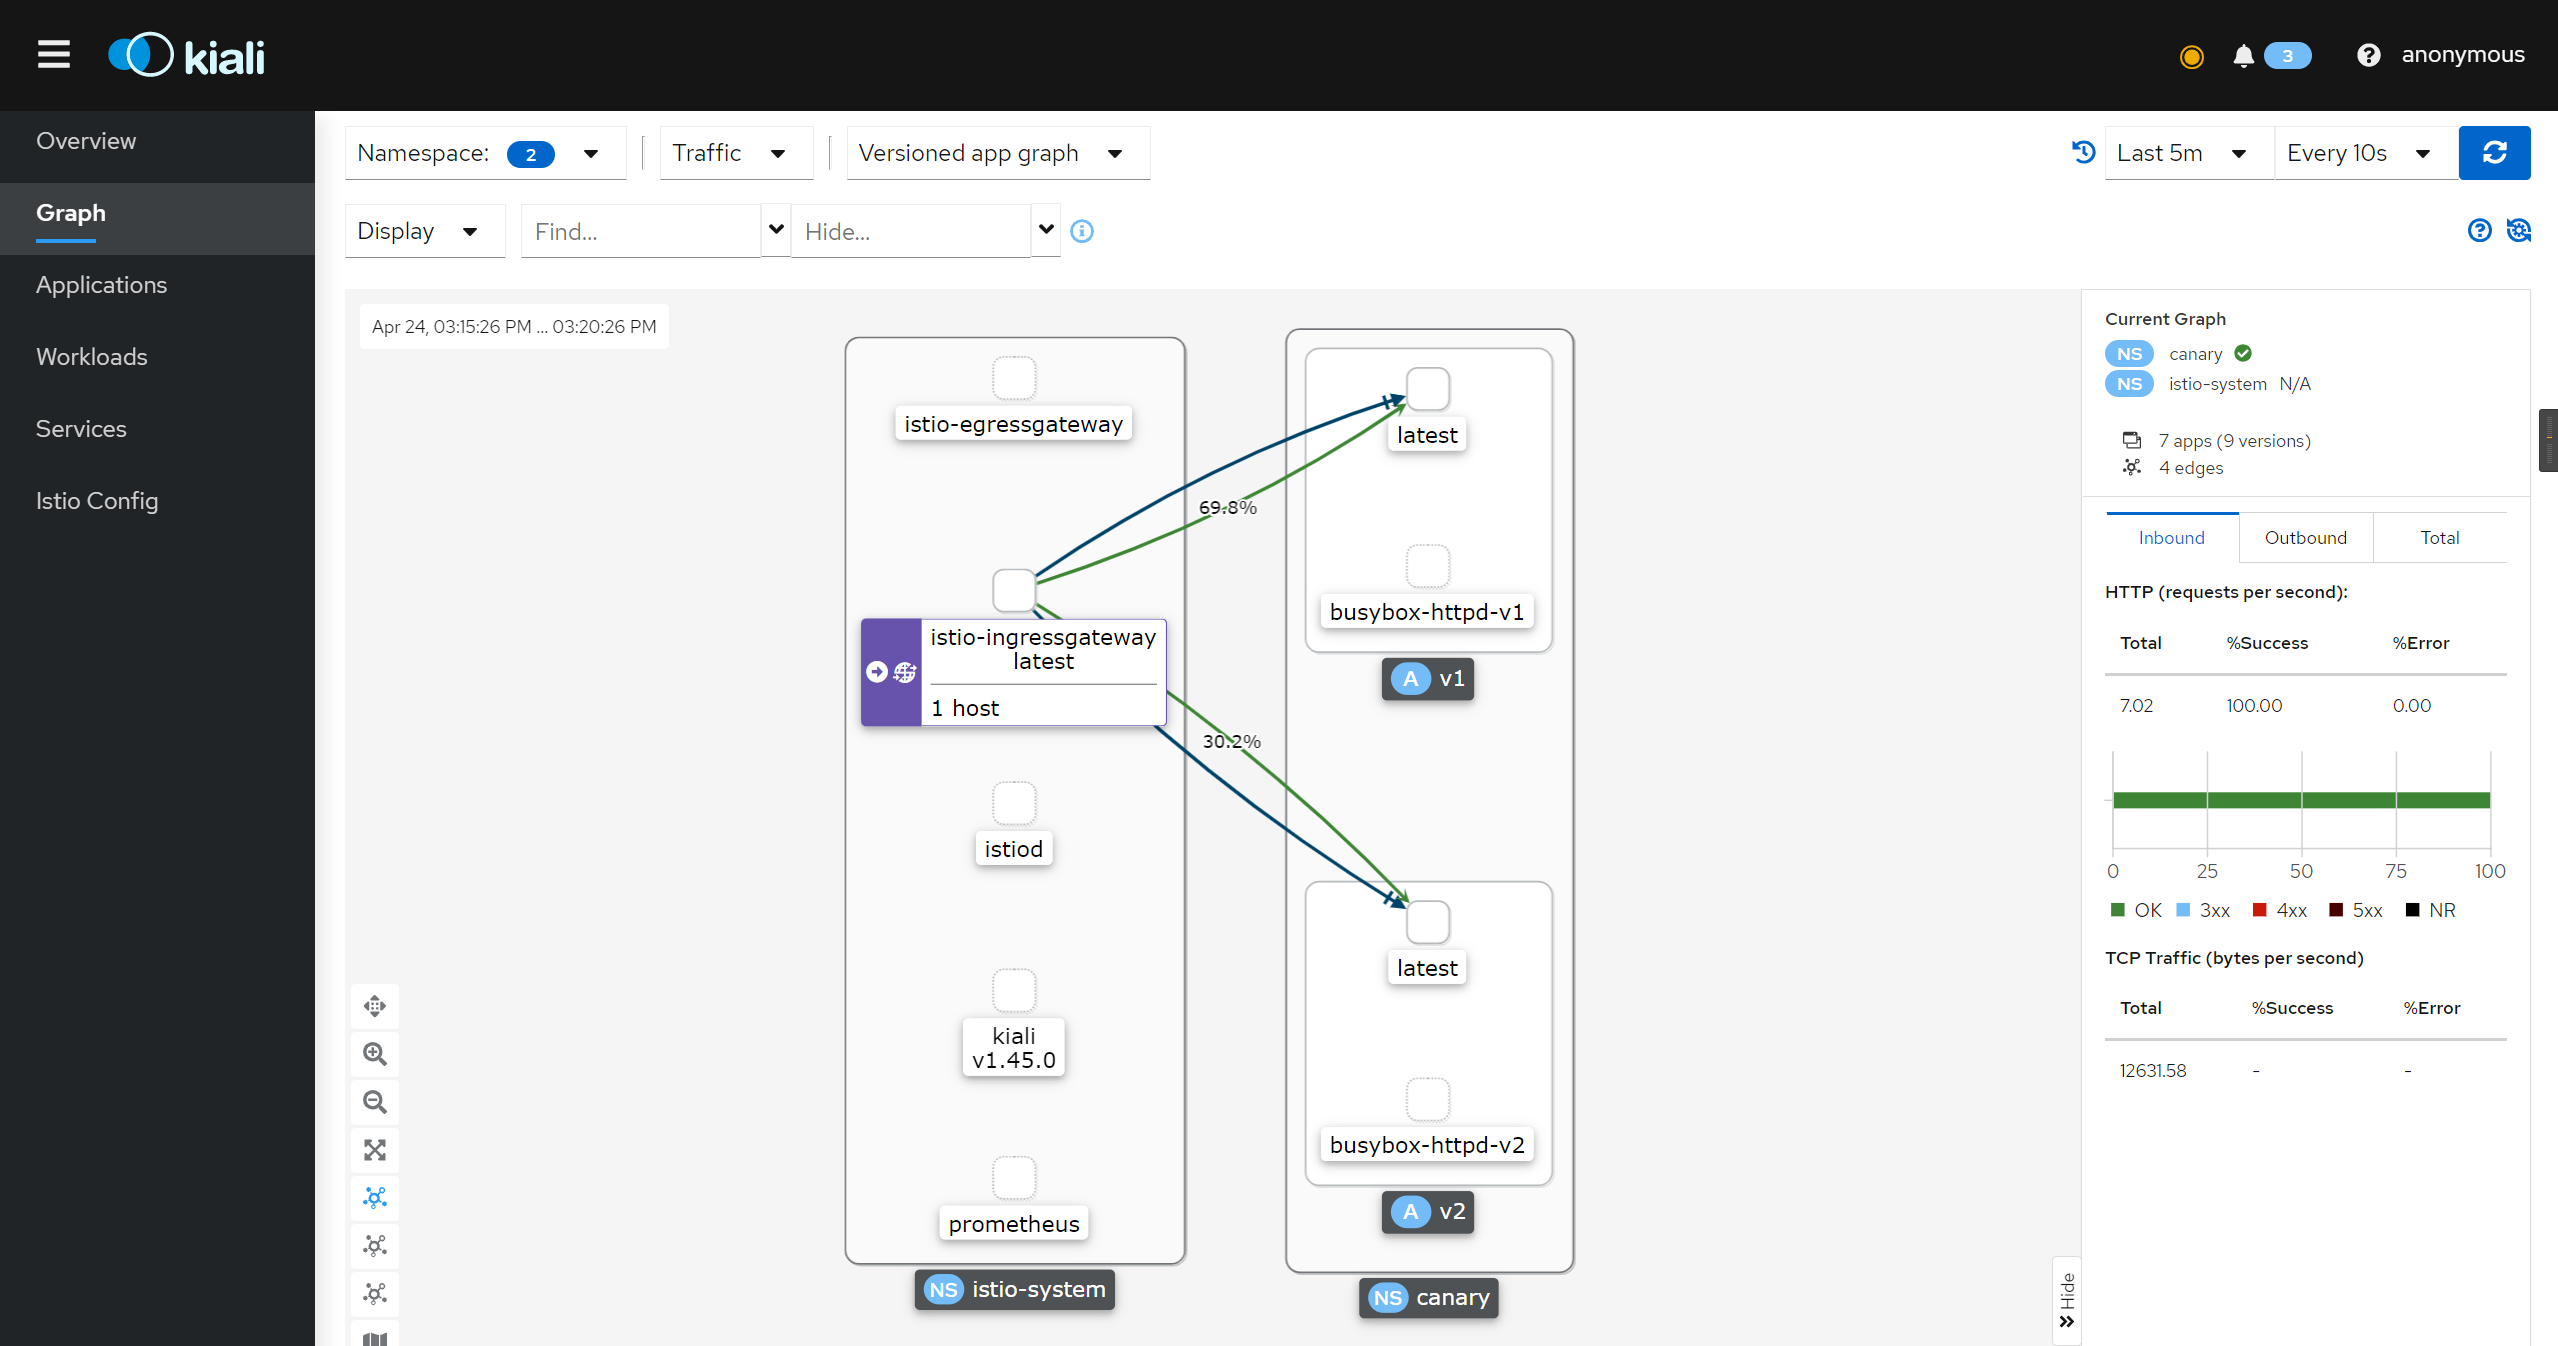Expand the Namespace dropdown selector
Viewport: 2558px width, 1346px height.
click(590, 152)
